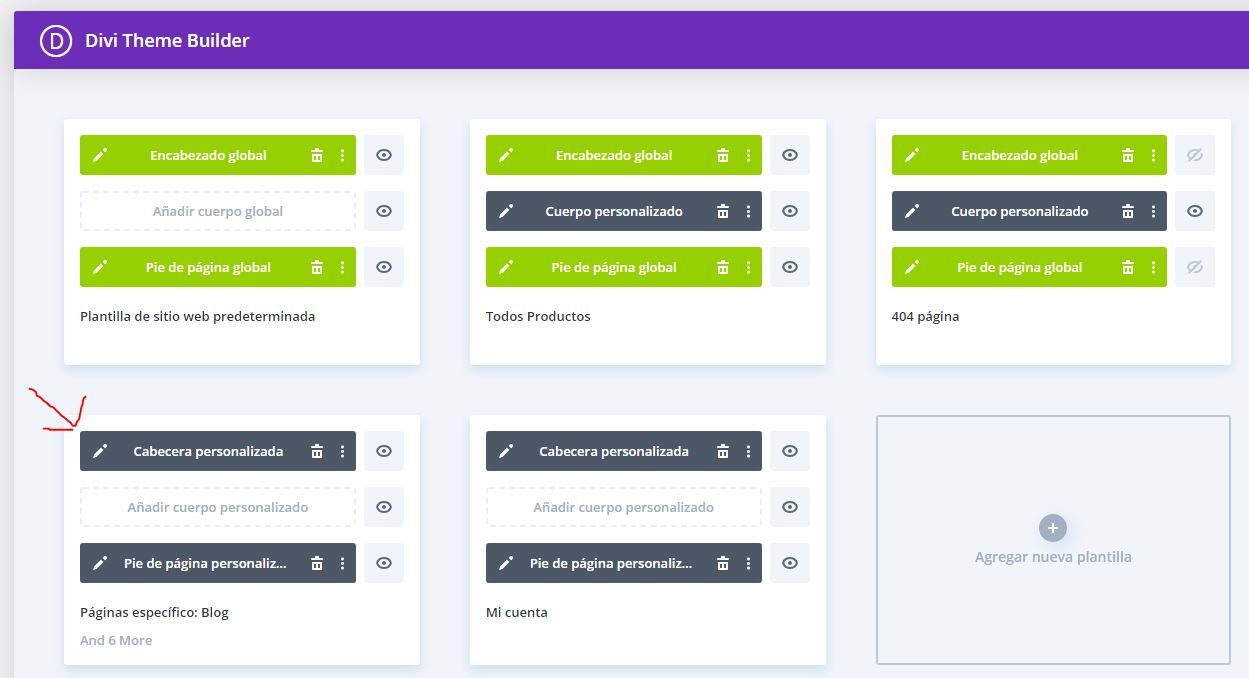
Task: Toggle header visibility in Blog template card
Action: 384,451
